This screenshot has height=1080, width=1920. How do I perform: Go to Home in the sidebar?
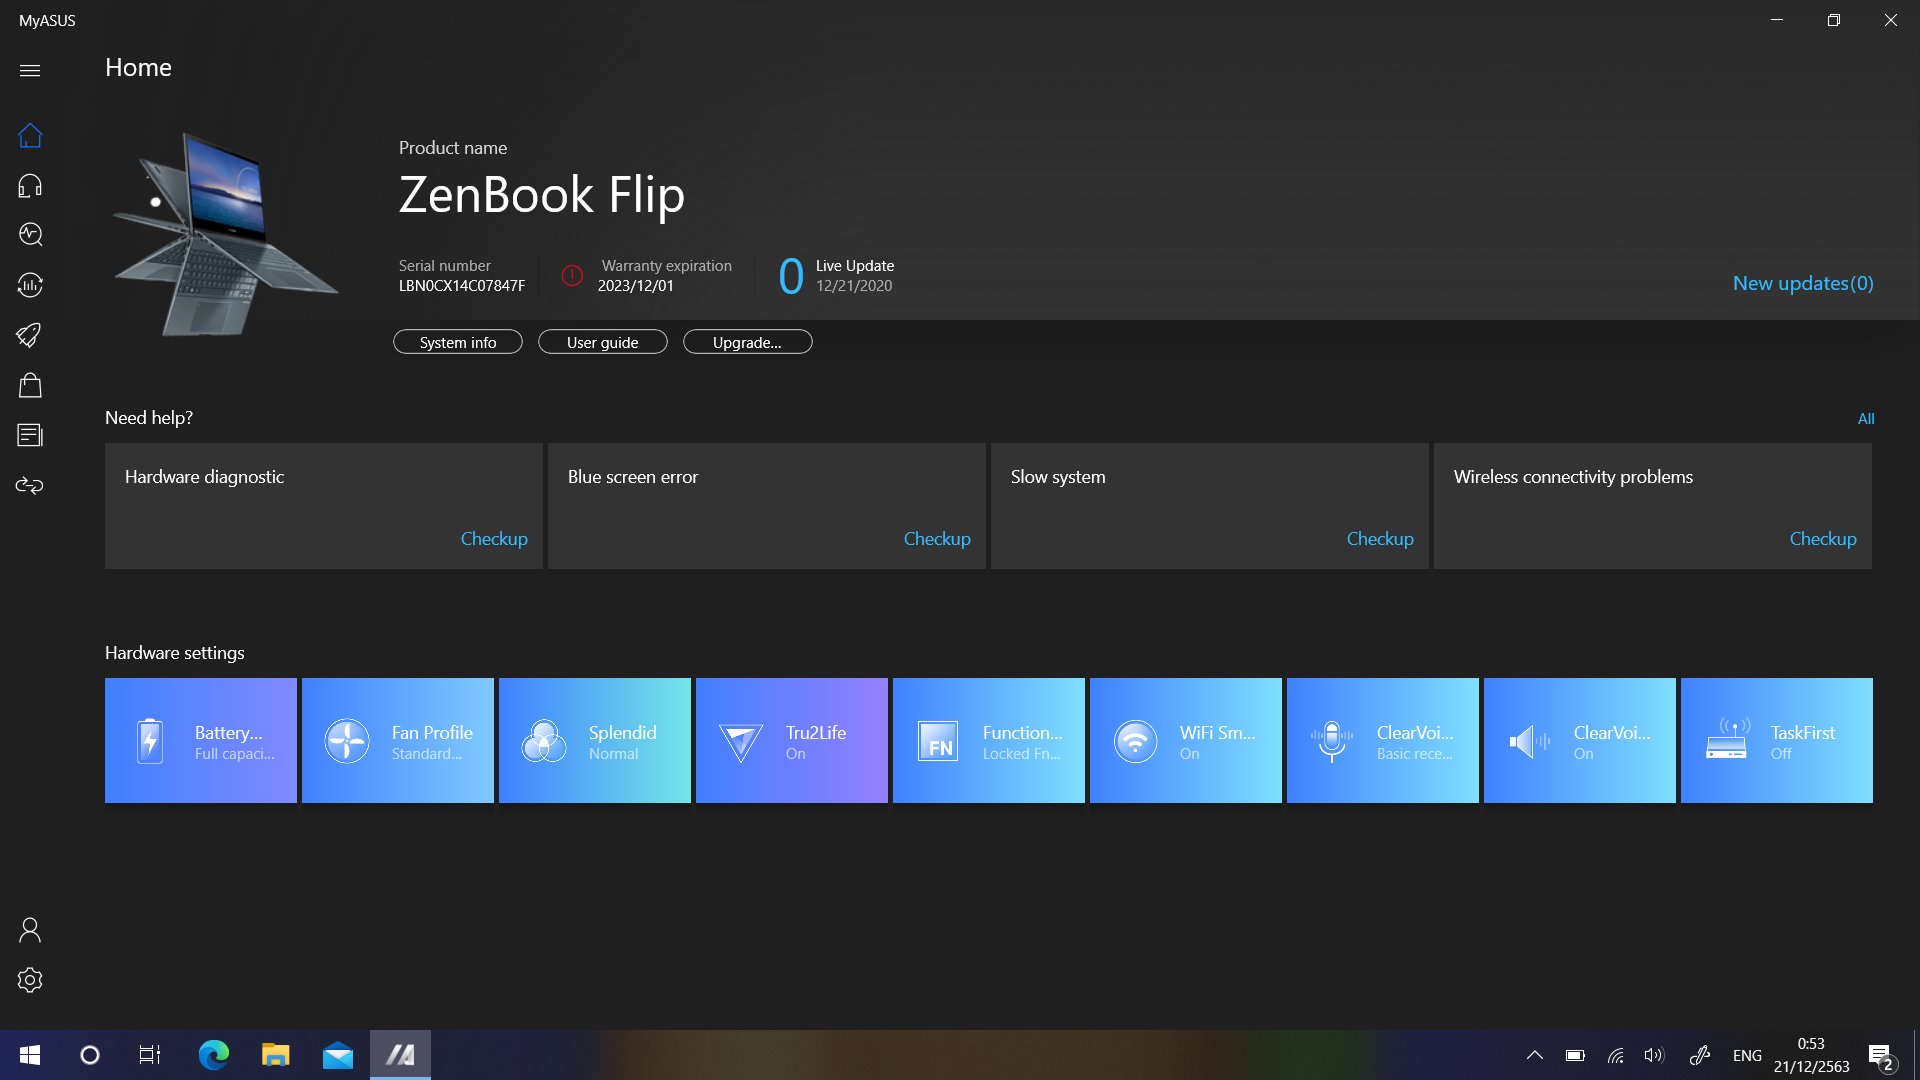30,135
